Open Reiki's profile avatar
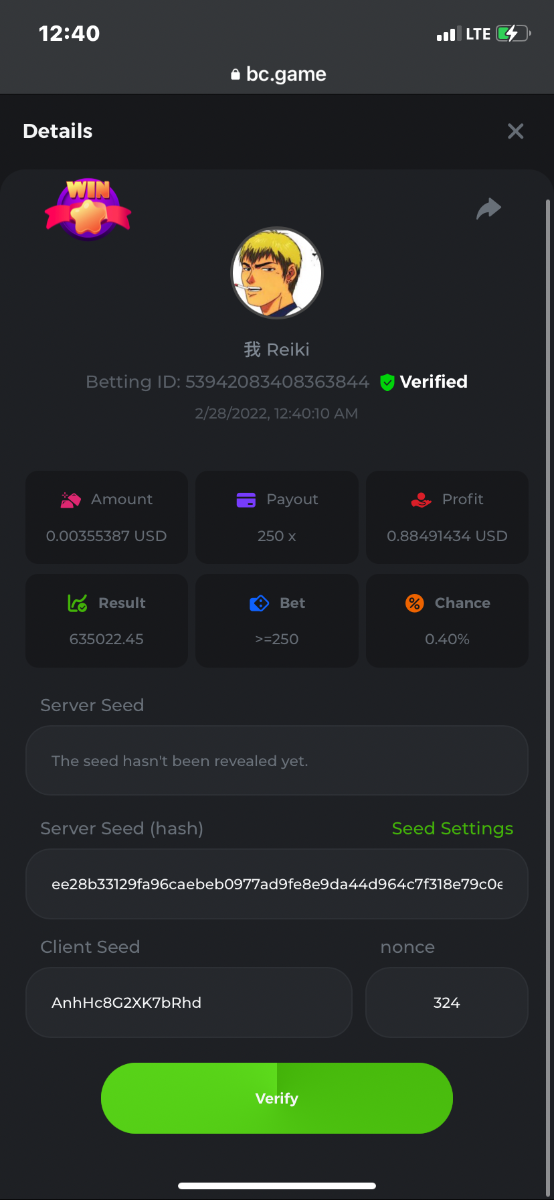The height and width of the screenshot is (1200, 554). coord(277,272)
